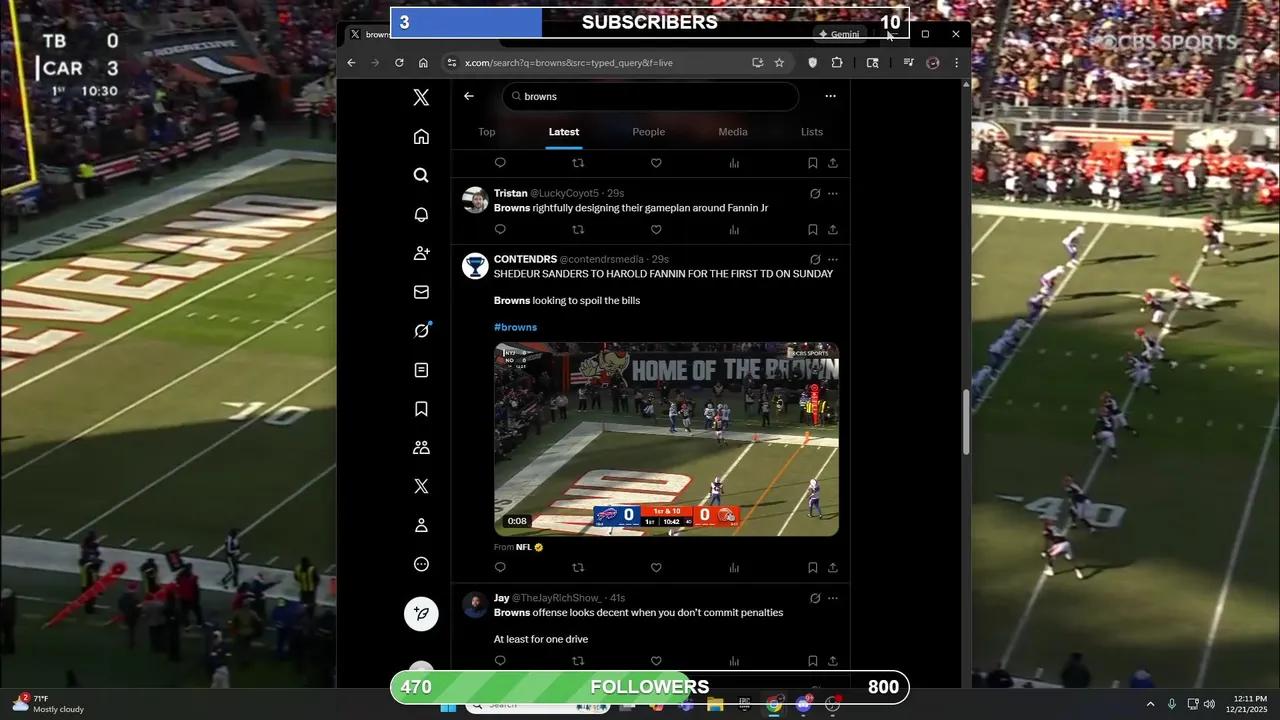Open Bookmarks icon in X sidebar
1280x720 pixels.
click(421, 409)
